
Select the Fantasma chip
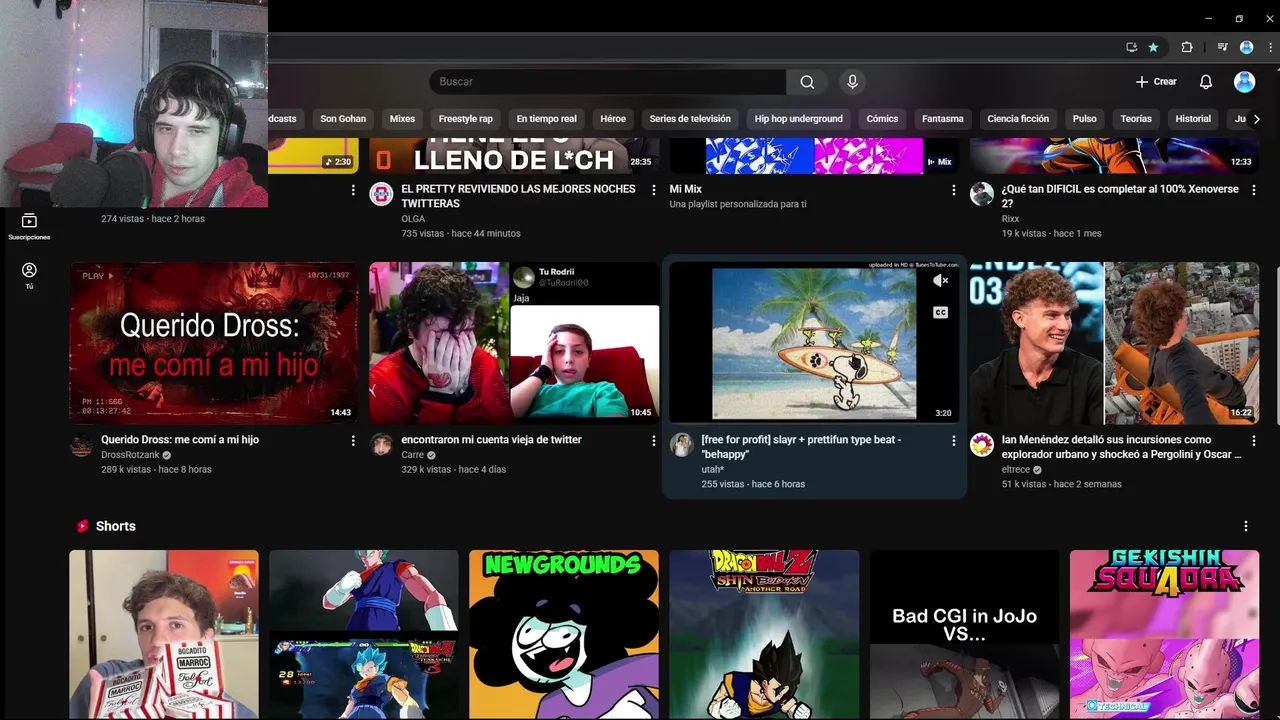click(x=943, y=119)
